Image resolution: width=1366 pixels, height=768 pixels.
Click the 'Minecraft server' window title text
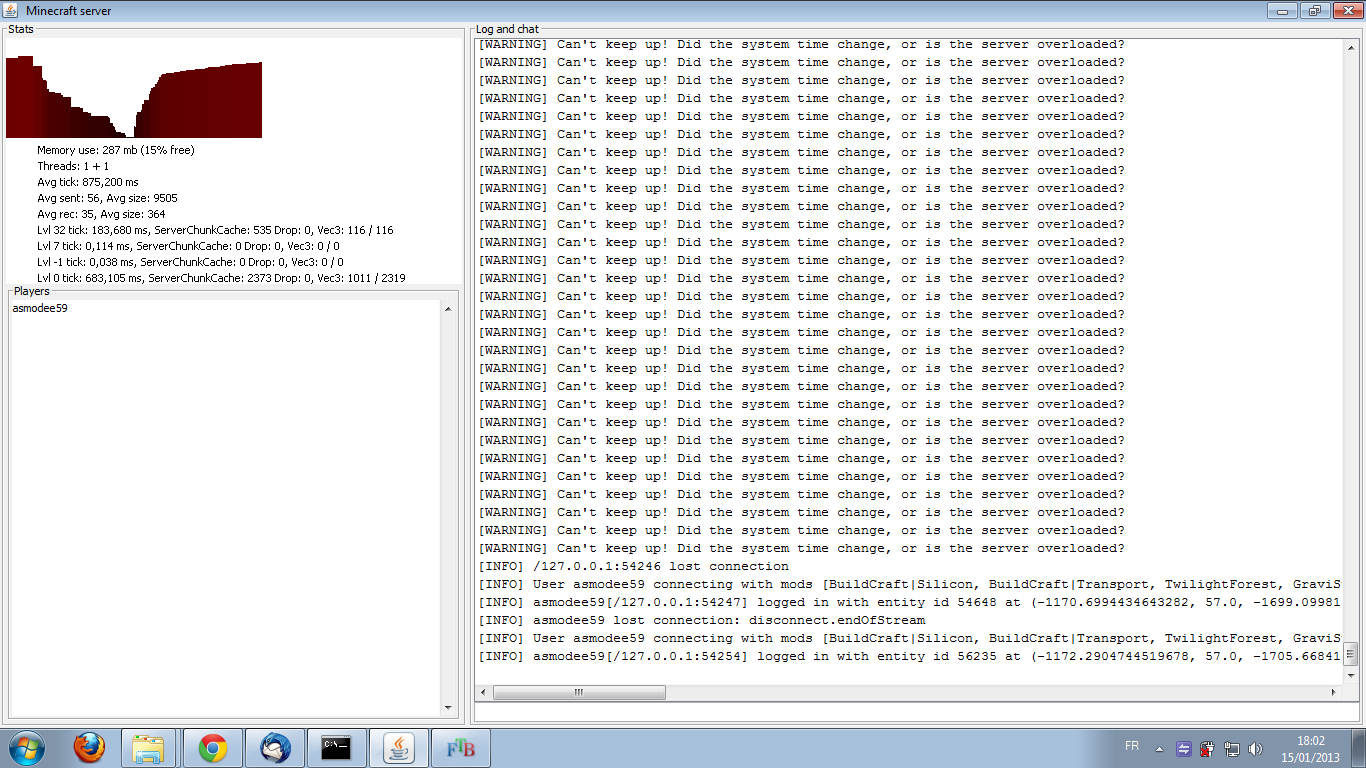tap(69, 11)
